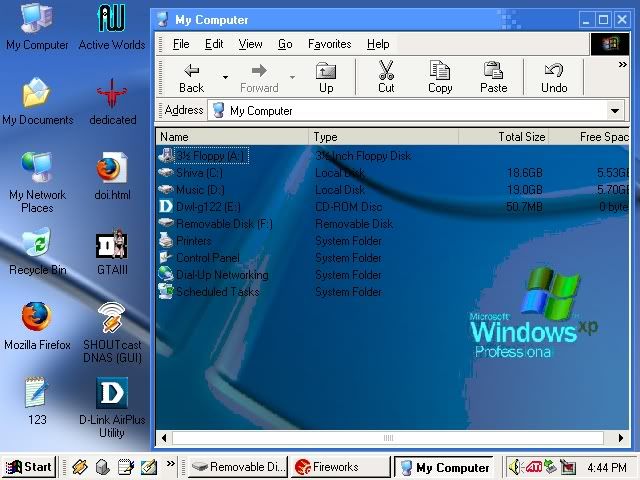
Task: Open the Go menu
Action: click(x=285, y=44)
